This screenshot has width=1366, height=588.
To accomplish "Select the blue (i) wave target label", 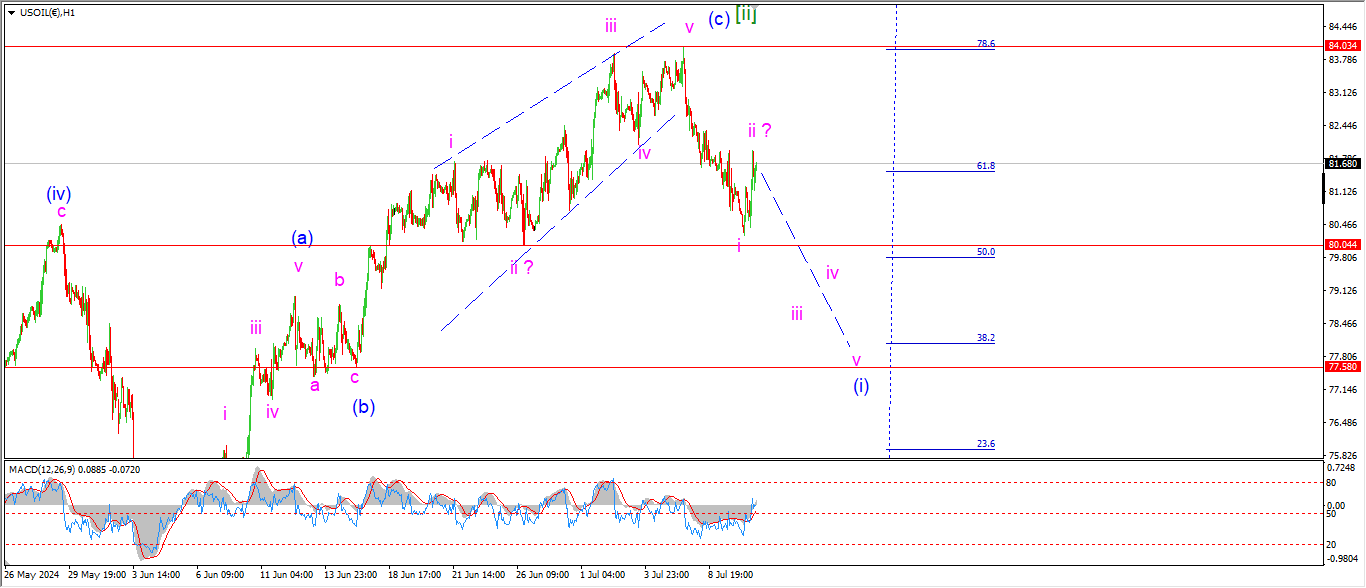I will click(x=860, y=386).
